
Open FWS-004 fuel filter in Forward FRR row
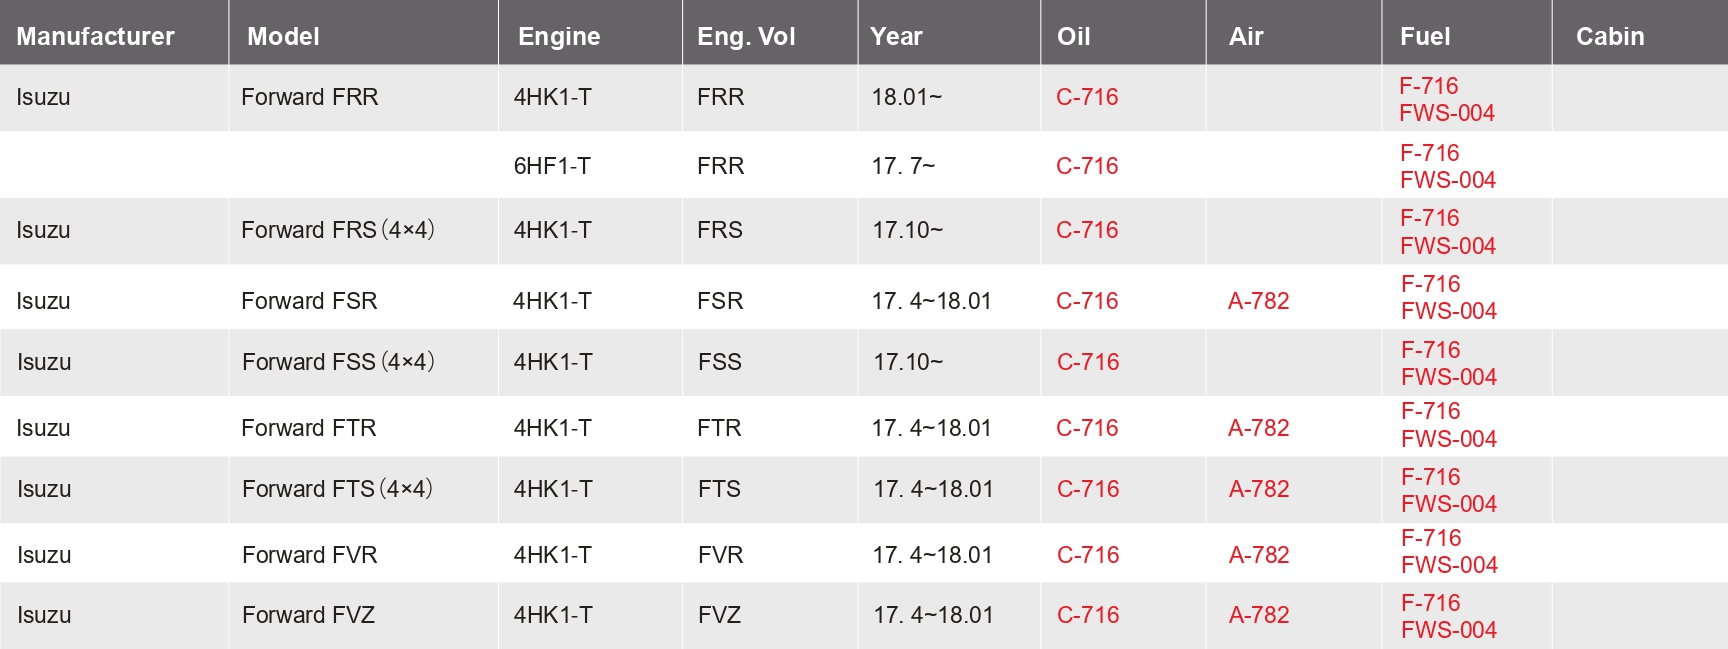(x=1447, y=113)
